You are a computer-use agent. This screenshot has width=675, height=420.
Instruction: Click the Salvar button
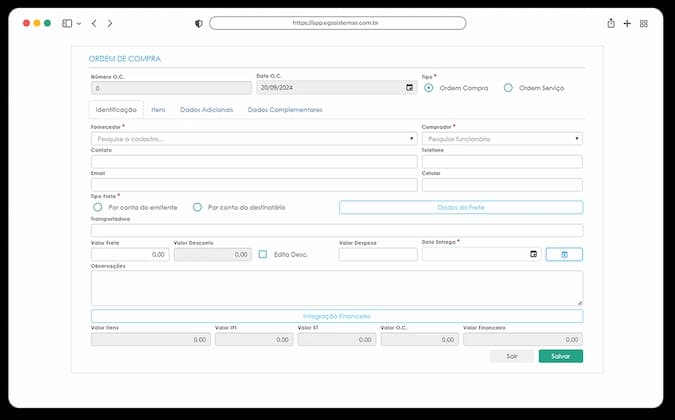(560, 356)
